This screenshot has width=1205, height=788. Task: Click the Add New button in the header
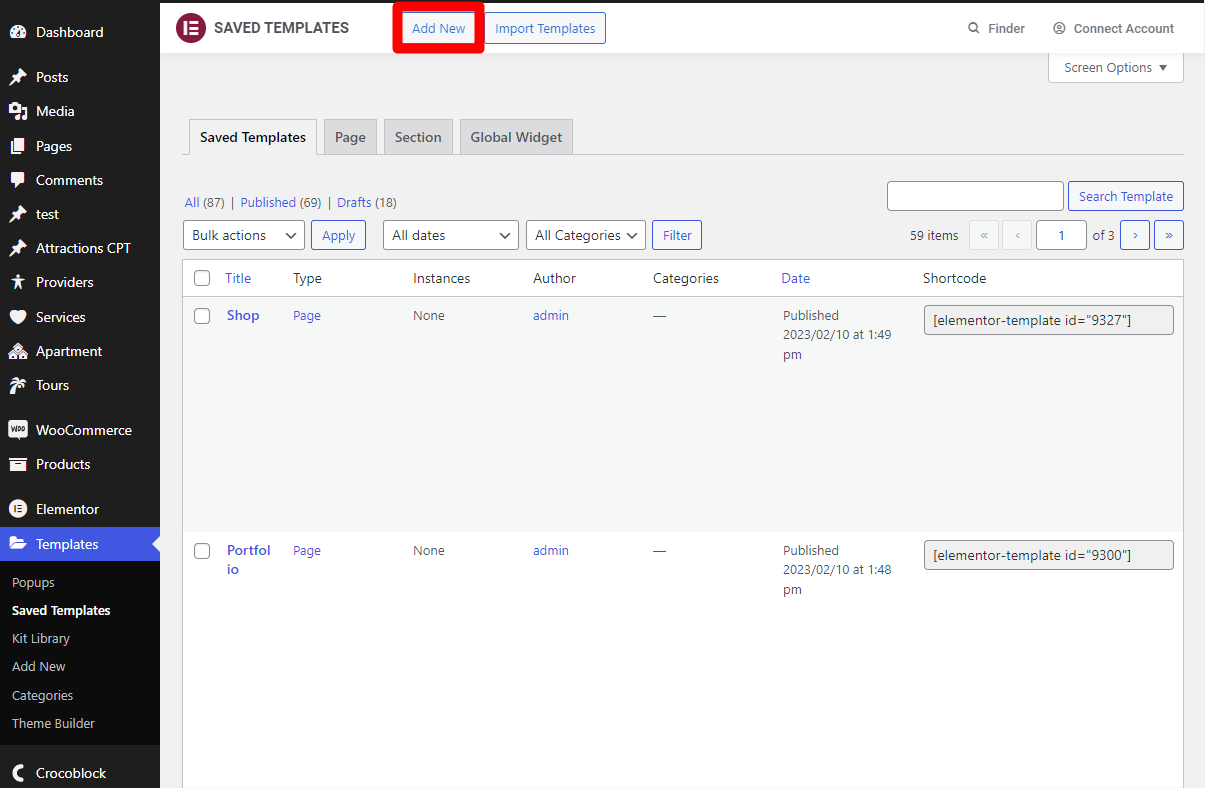(438, 28)
